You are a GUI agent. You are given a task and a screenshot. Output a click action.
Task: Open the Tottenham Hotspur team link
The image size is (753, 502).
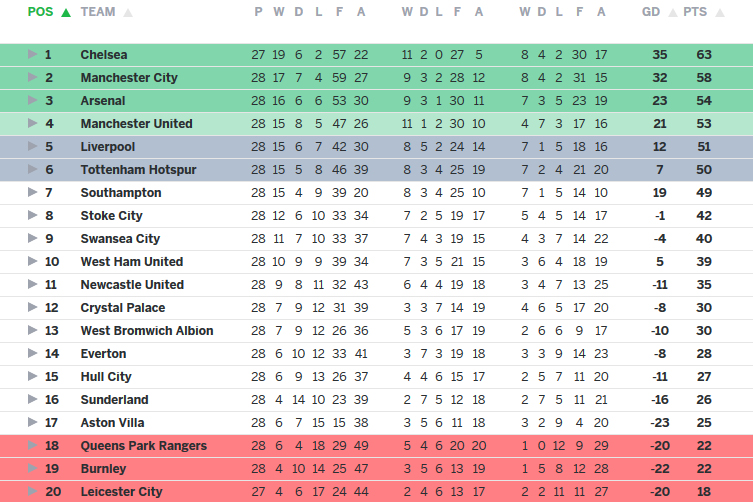(138, 169)
